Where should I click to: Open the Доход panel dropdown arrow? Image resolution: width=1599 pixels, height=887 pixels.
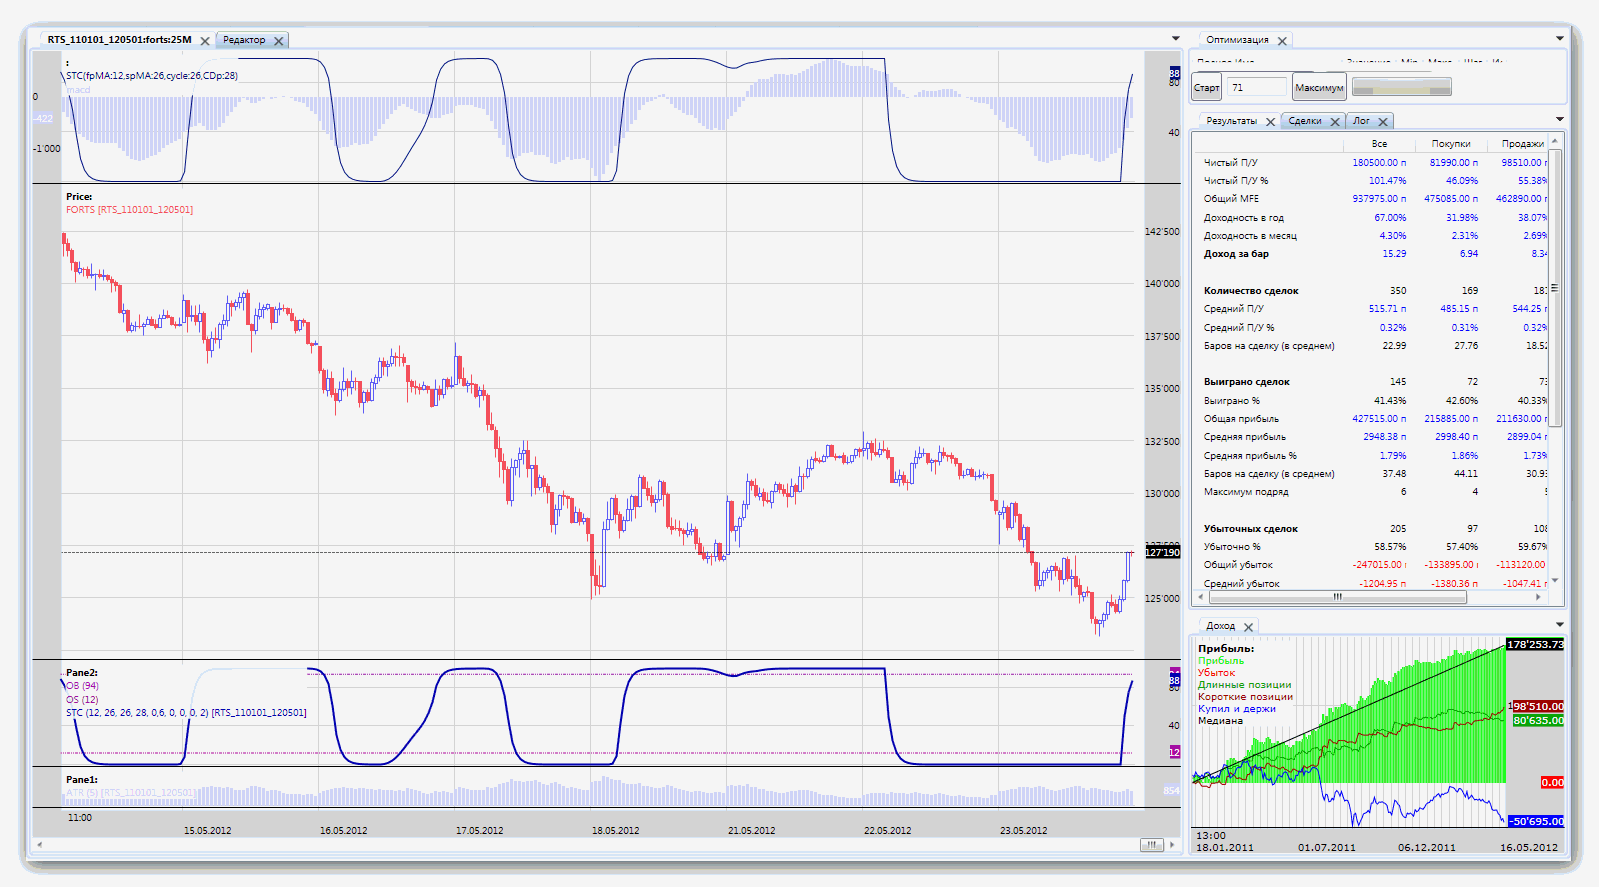(x=1559, y=625)
